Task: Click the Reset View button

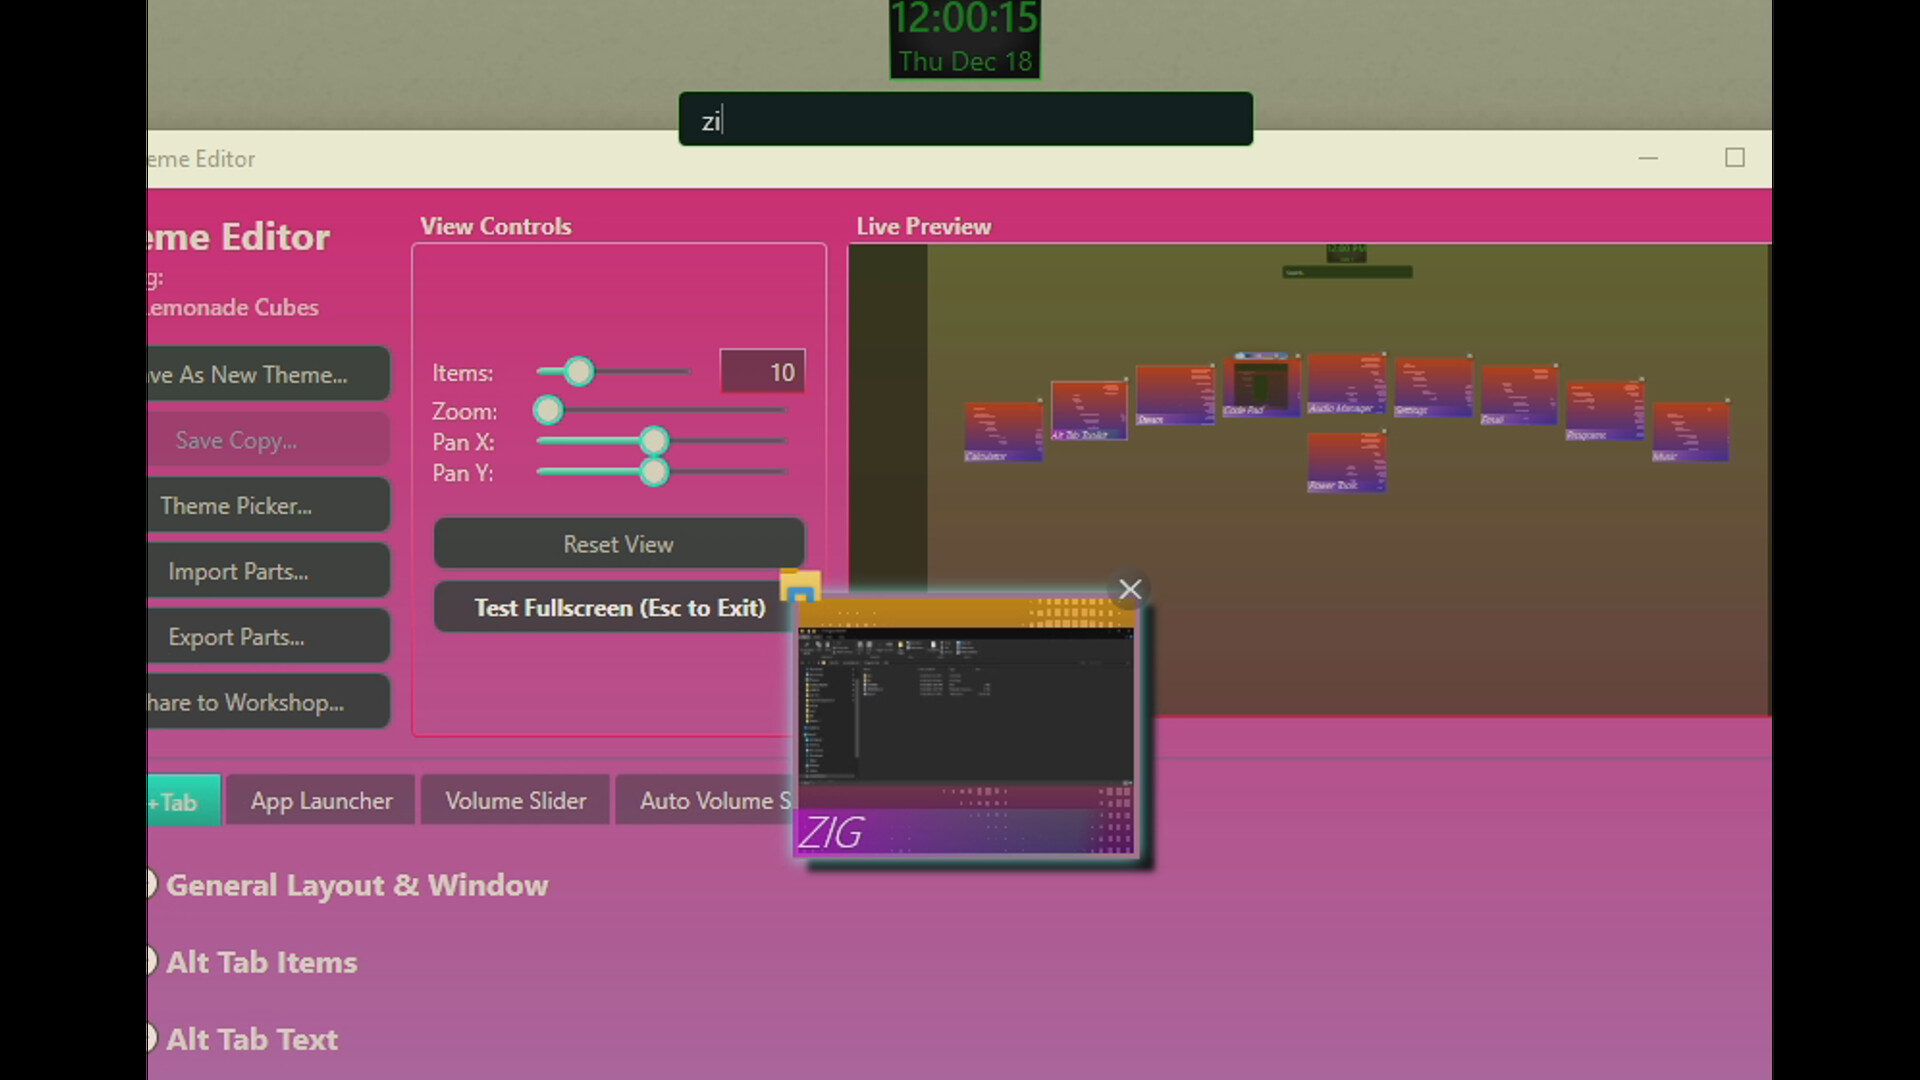Action: 618,543
